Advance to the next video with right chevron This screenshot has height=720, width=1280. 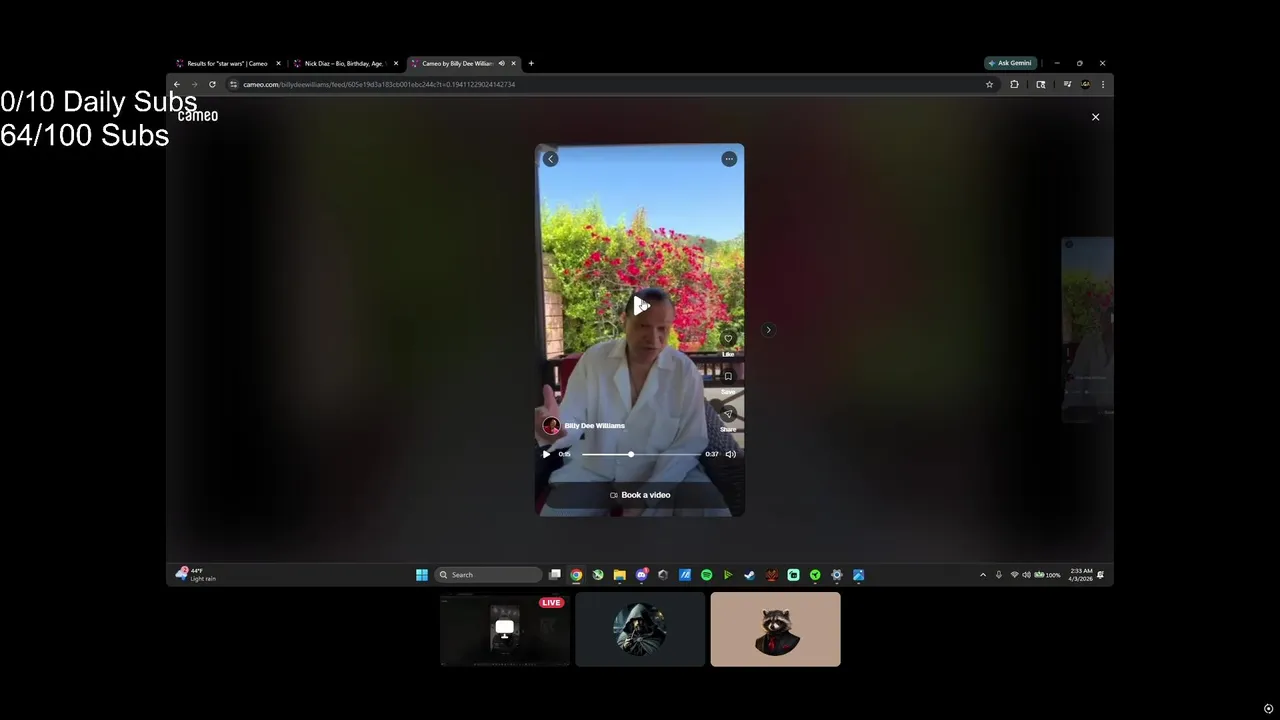coord(768,330)
